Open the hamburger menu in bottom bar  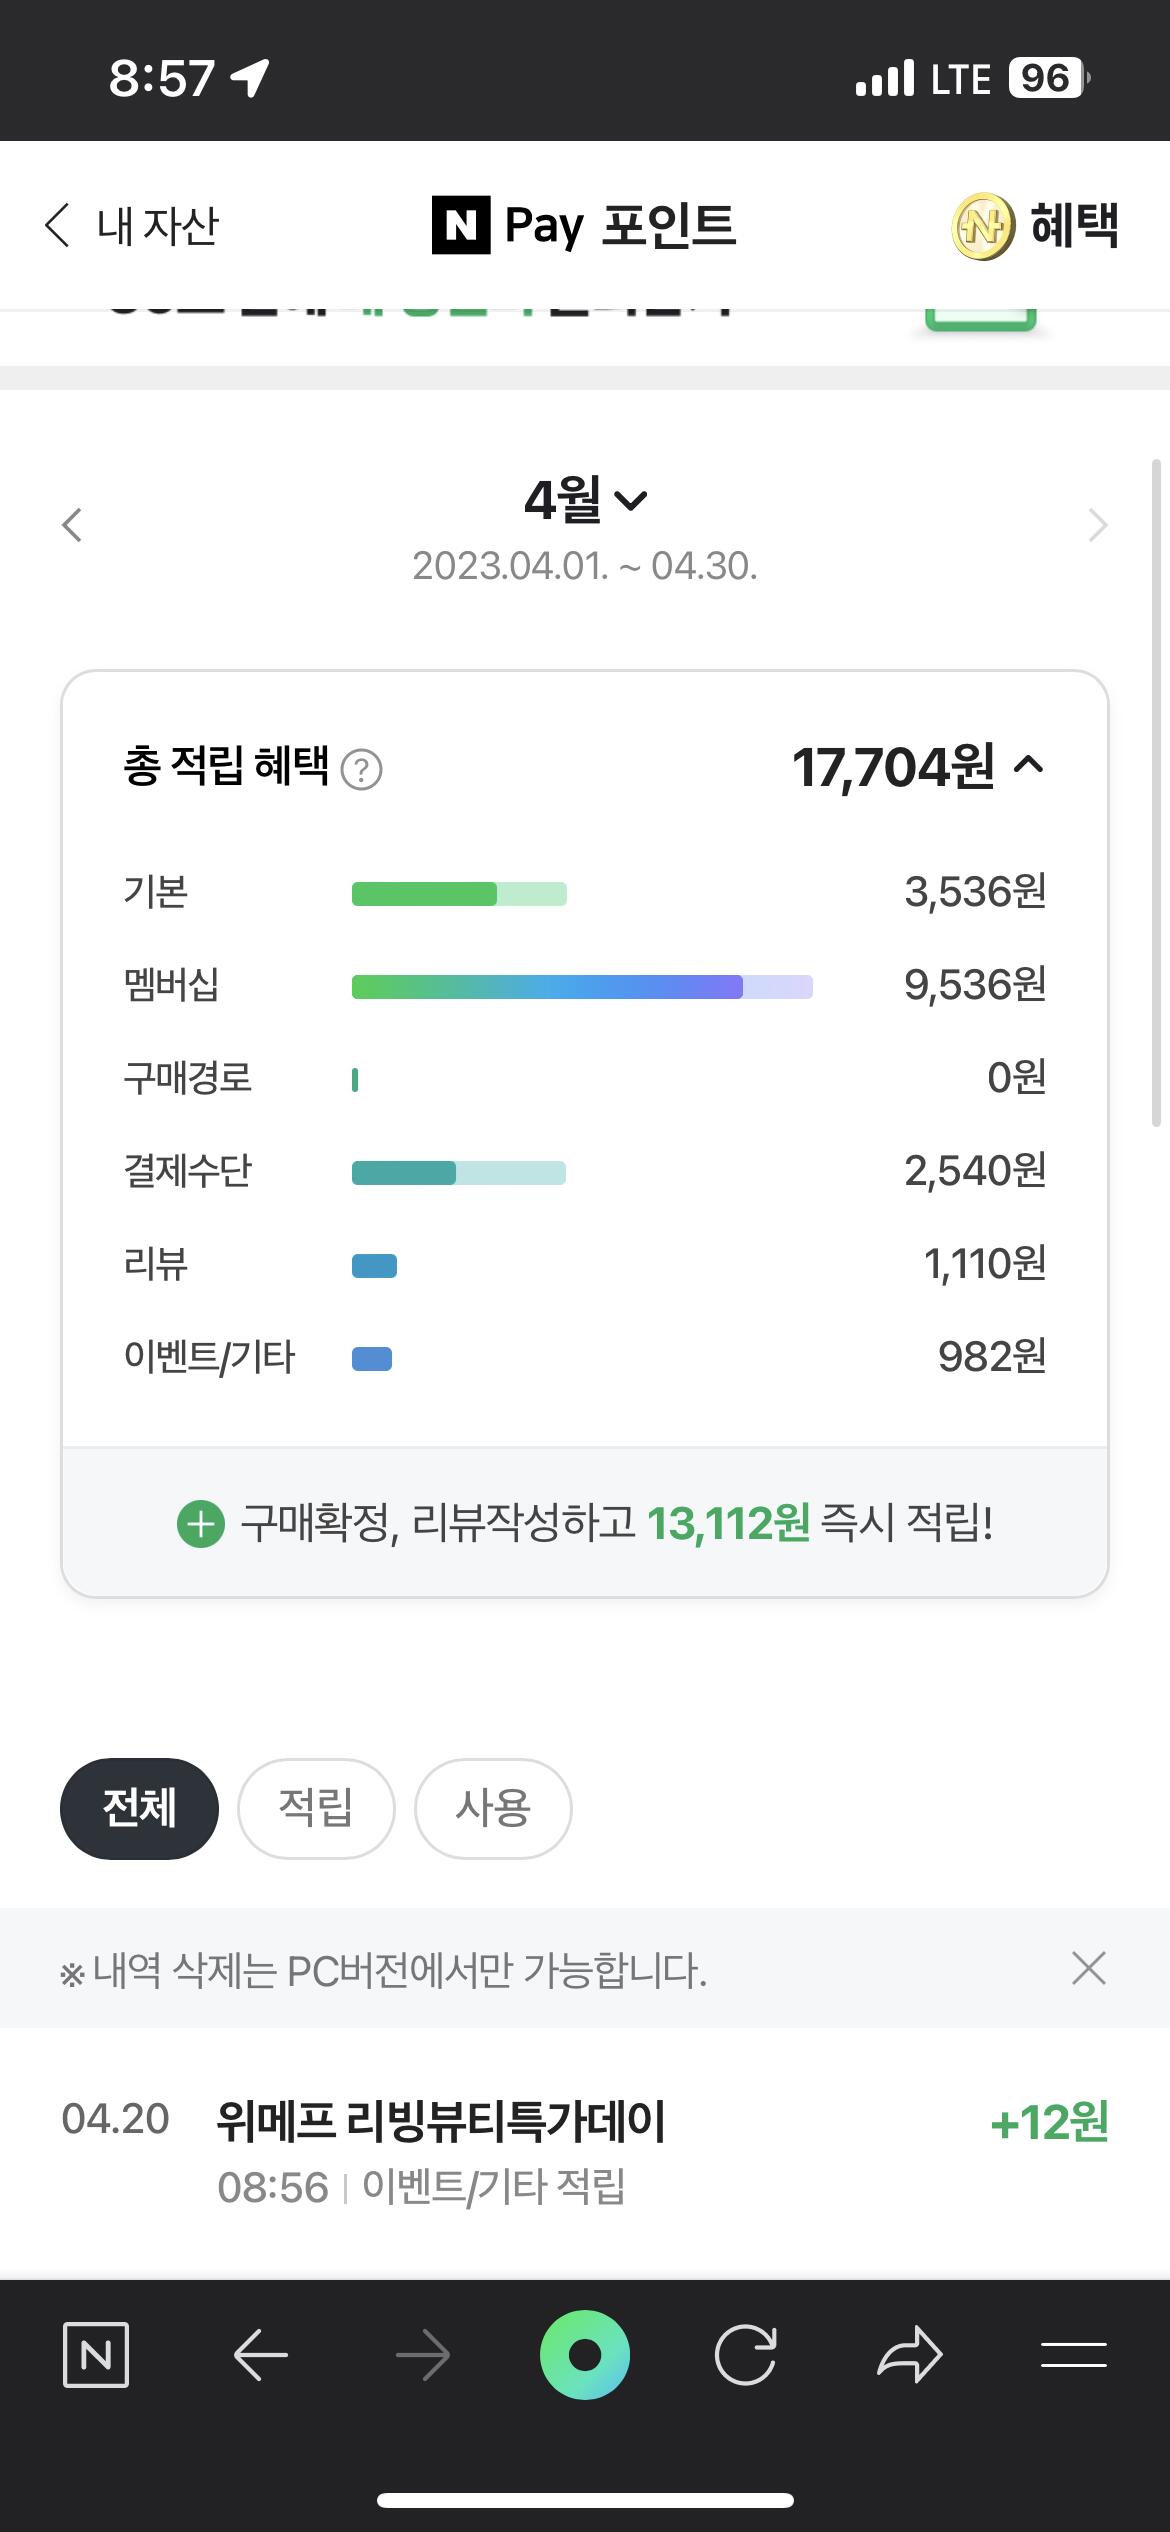click(x=1073, y=2355)
